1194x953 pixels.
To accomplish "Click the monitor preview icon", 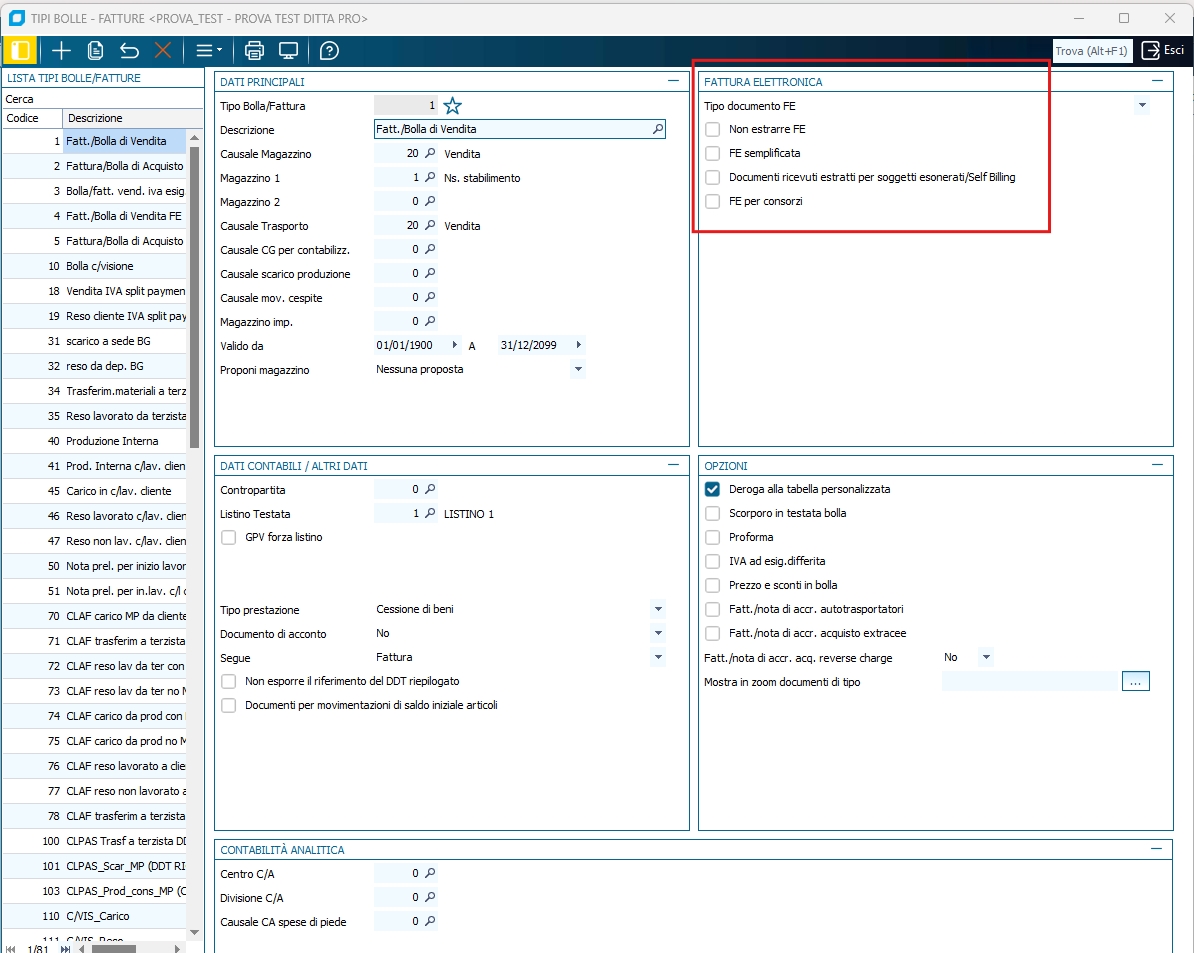I will pyautogui.click(x=289, y=51).
